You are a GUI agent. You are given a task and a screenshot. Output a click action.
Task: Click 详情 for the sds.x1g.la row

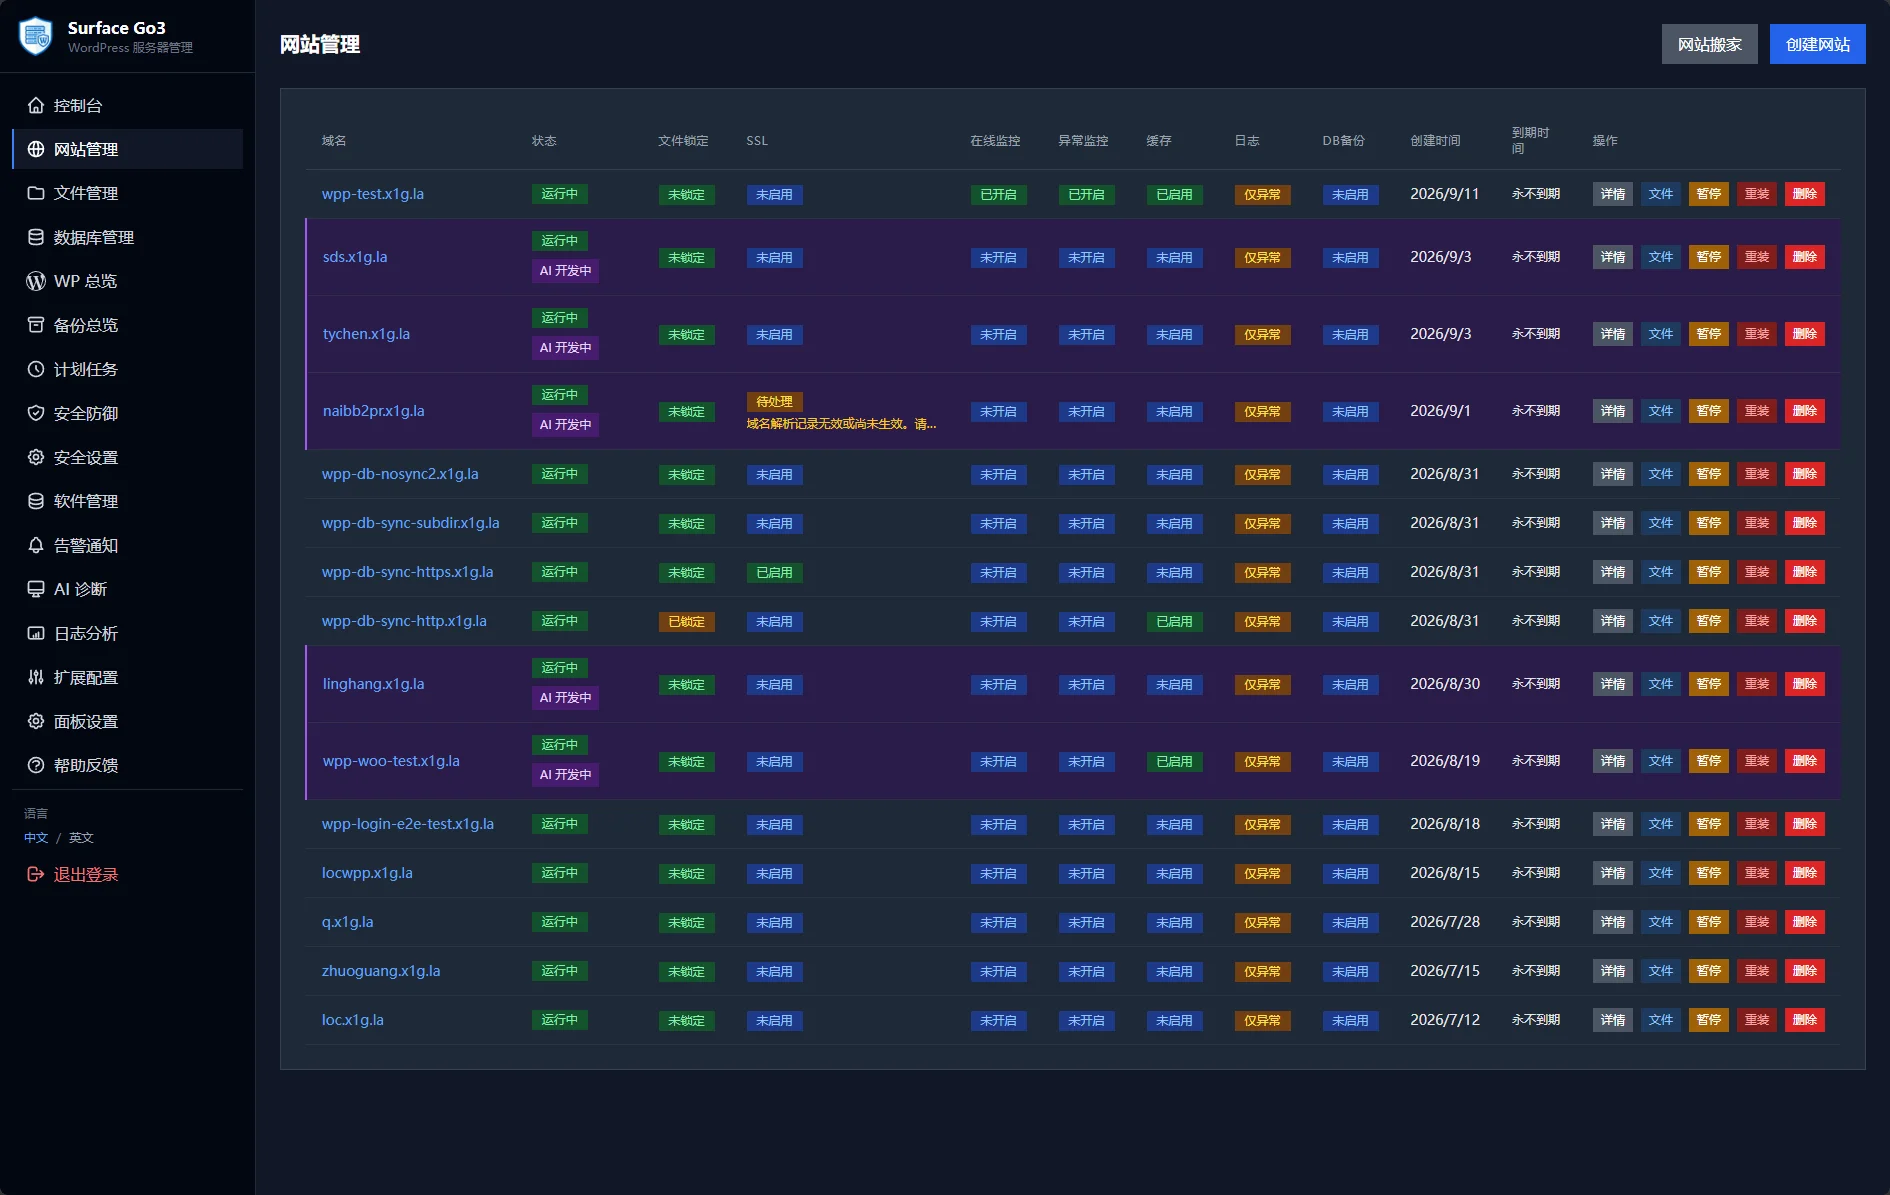point(1612,257)
